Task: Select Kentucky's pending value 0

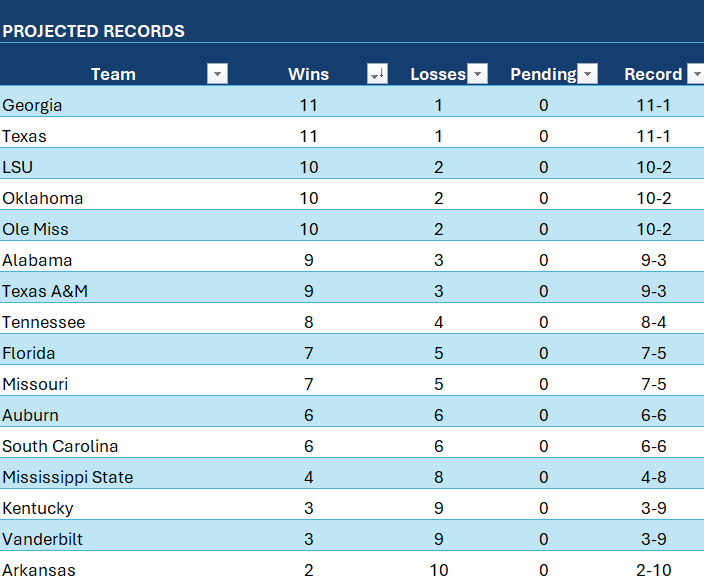Action: [543, 508]
